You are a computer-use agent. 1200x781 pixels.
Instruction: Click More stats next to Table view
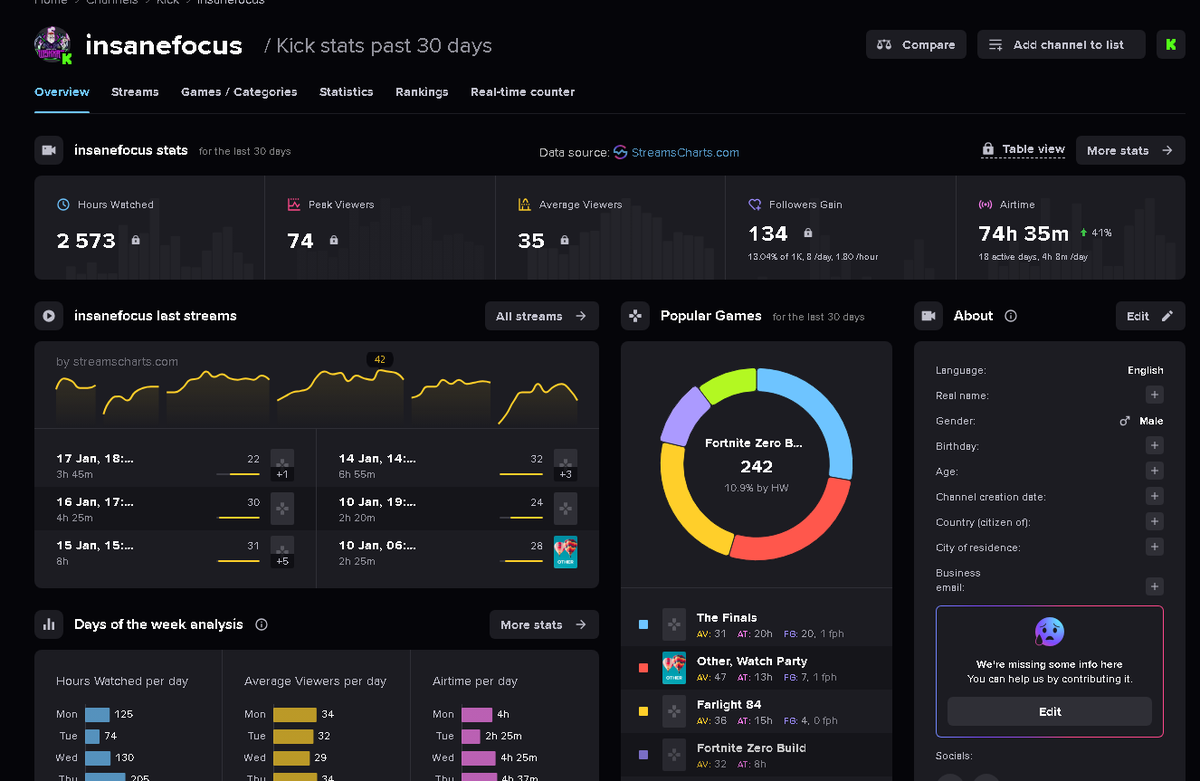pyautogui.click(x=1130, y=150)
